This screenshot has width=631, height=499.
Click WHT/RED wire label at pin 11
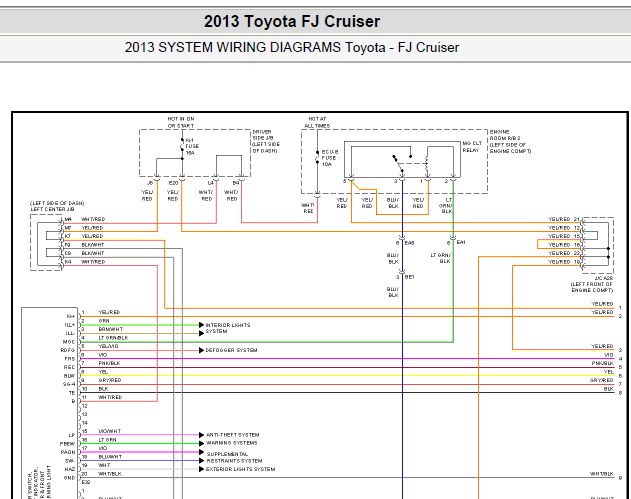point(110,397)
